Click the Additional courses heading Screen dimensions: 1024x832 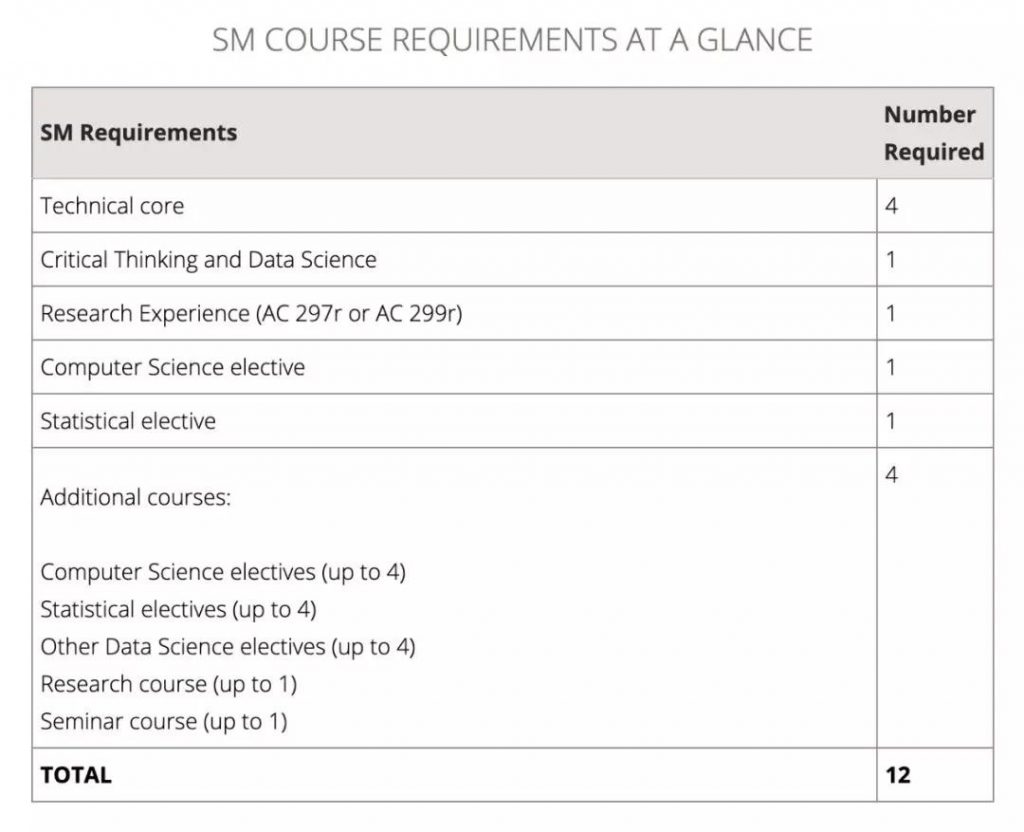(136, 498)
